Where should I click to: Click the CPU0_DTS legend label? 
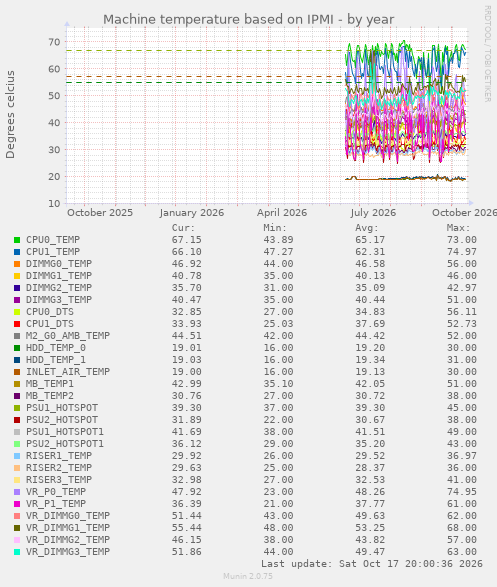50,312
